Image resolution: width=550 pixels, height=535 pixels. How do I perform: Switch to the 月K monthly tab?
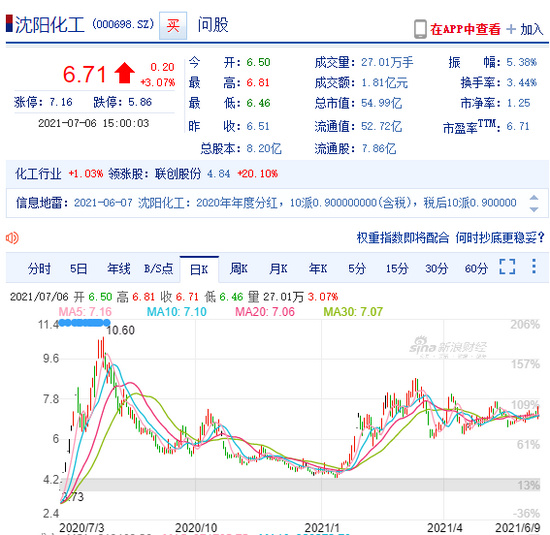point(278,269)
